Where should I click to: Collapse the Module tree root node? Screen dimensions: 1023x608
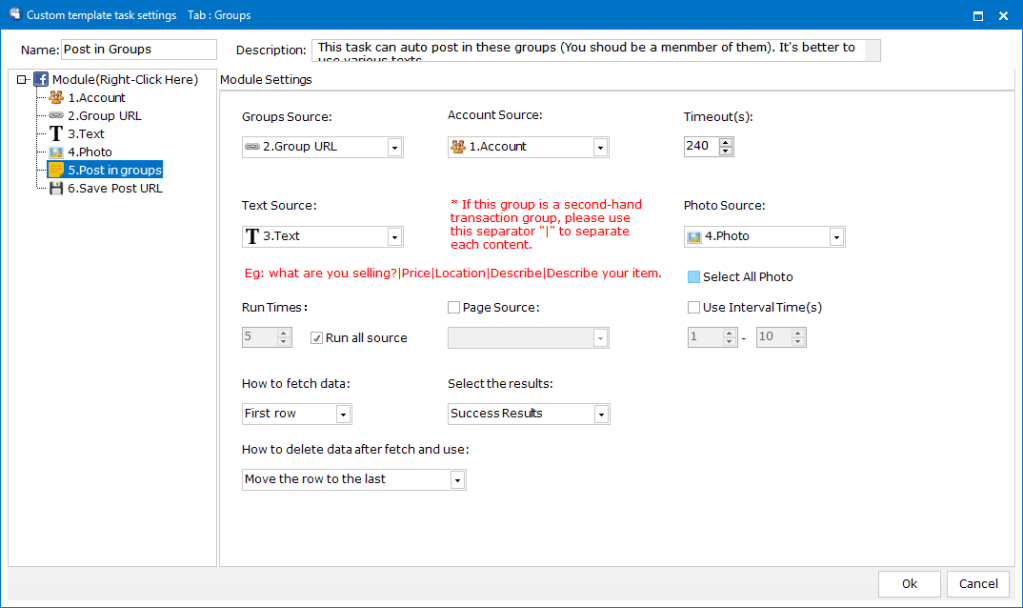[x=22, y=80]
